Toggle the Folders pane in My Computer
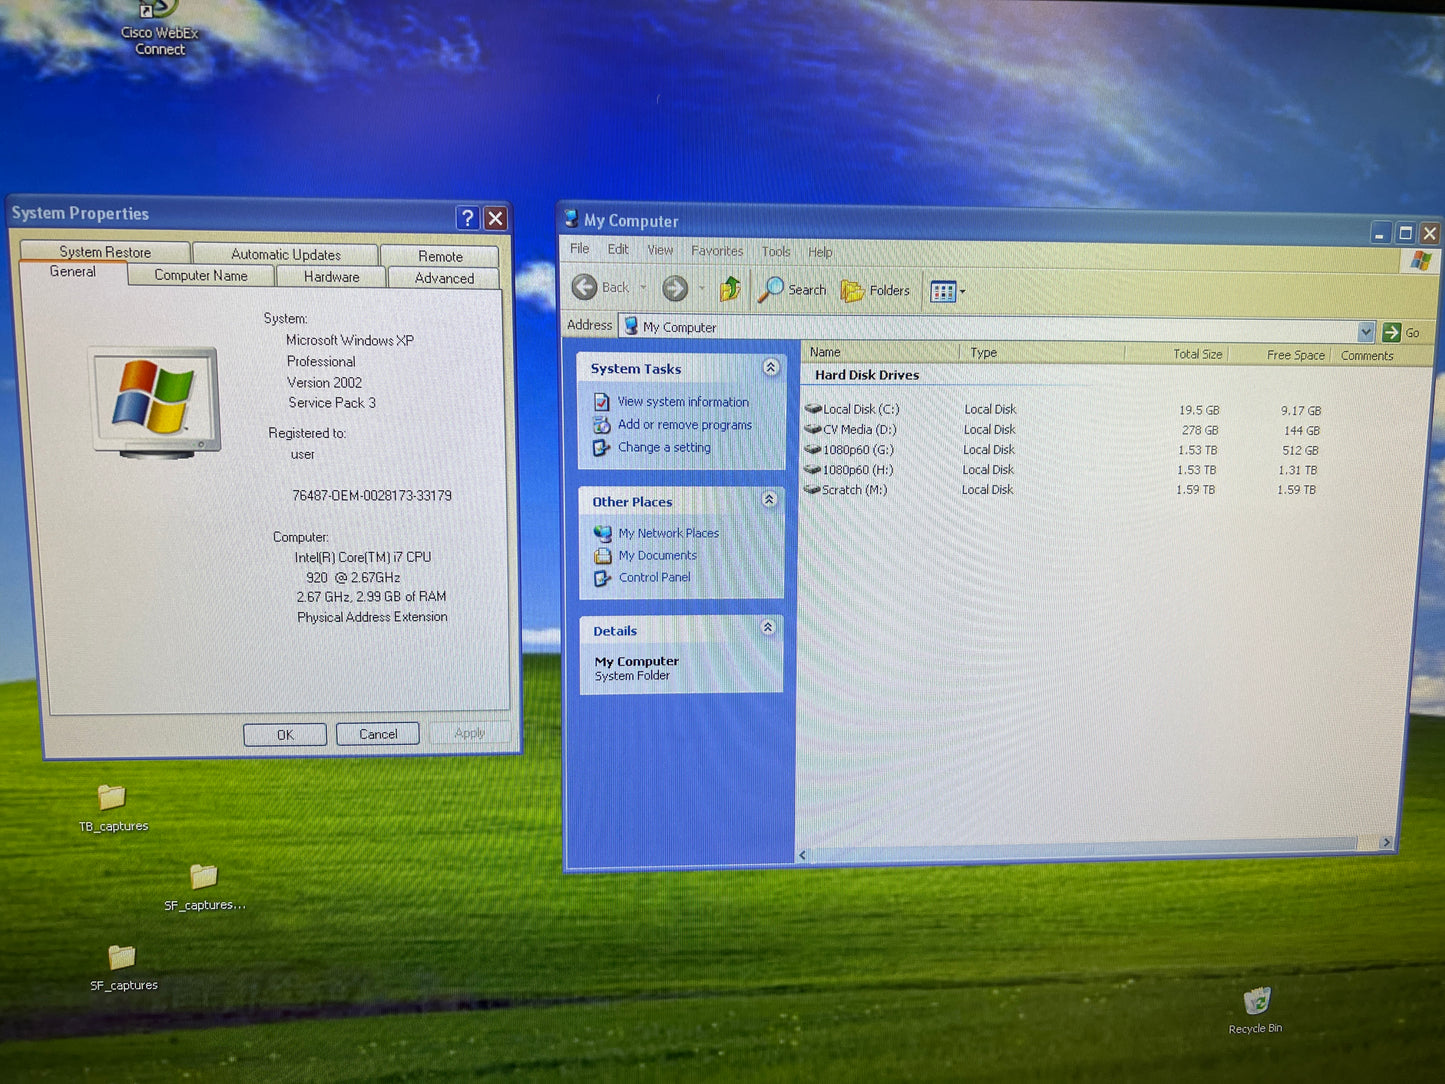 (x=876, y=291)
